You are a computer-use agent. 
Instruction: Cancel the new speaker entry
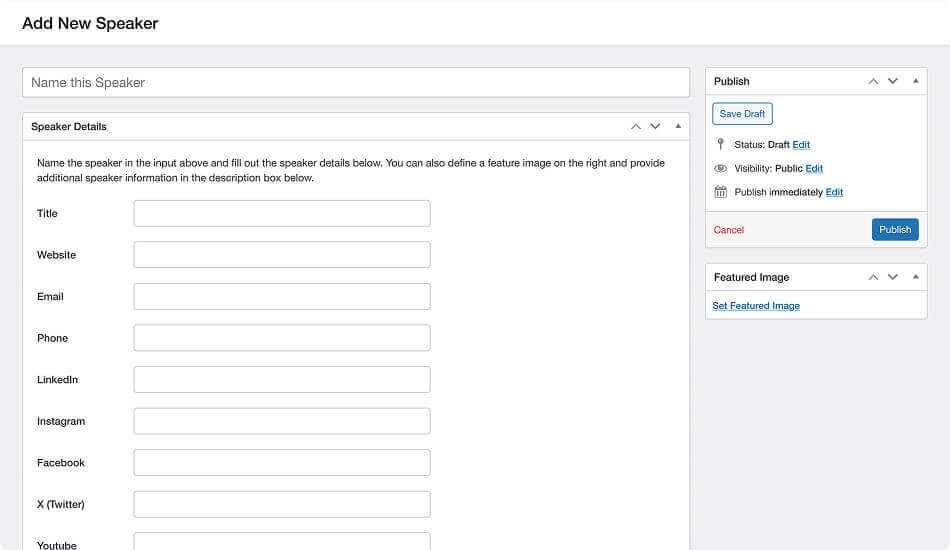[728, 230]
